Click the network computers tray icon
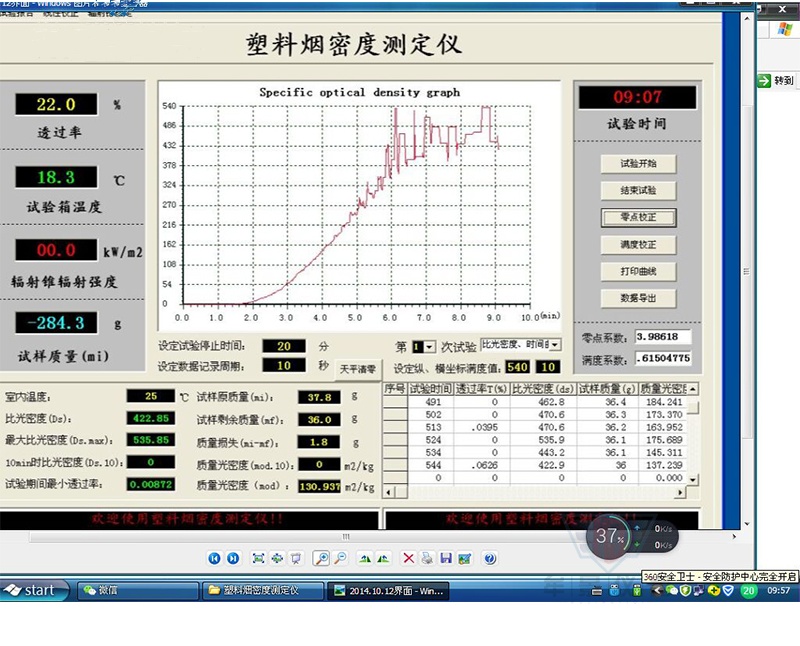Viewport: 800px width, 646px height. (x=698, y=590)
